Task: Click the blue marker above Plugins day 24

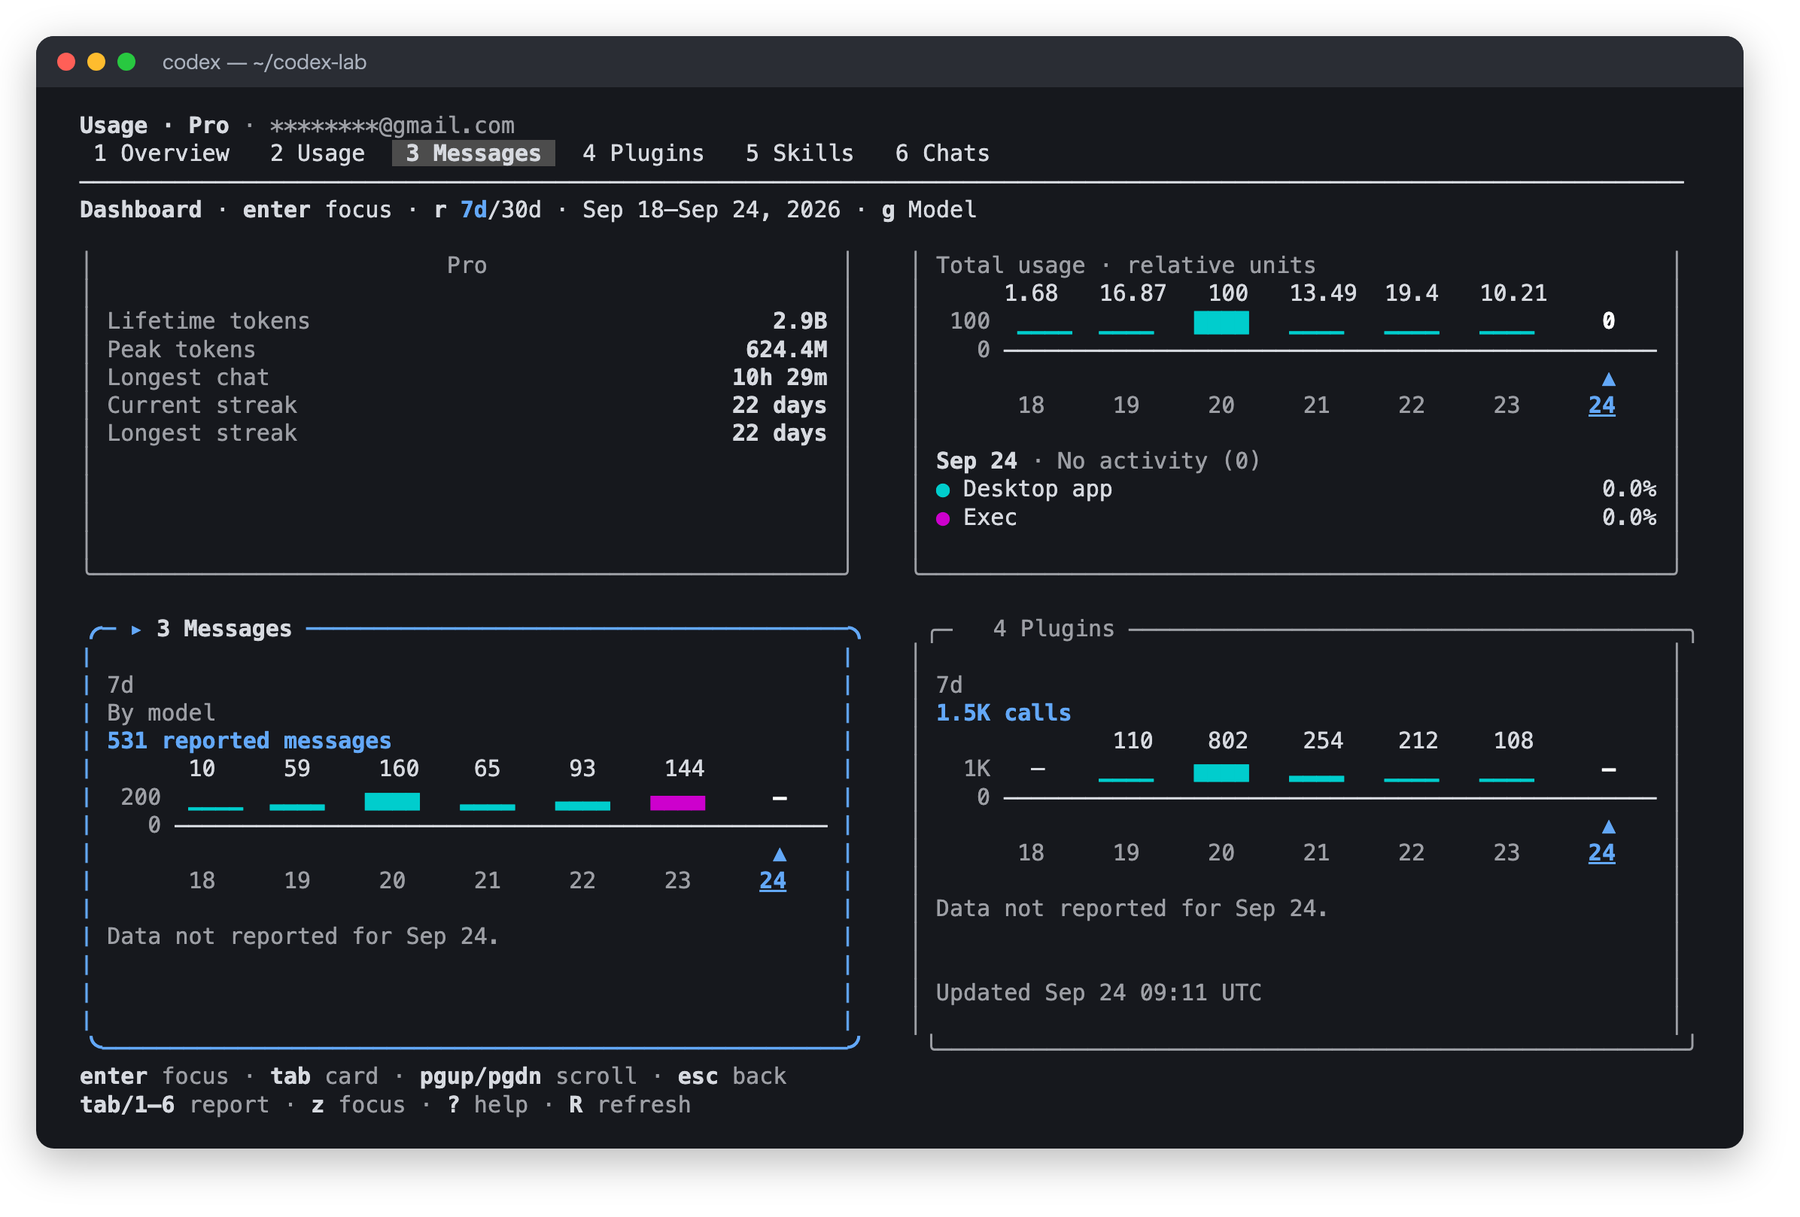Action: pyautogui.click(x=1608, y=827)
